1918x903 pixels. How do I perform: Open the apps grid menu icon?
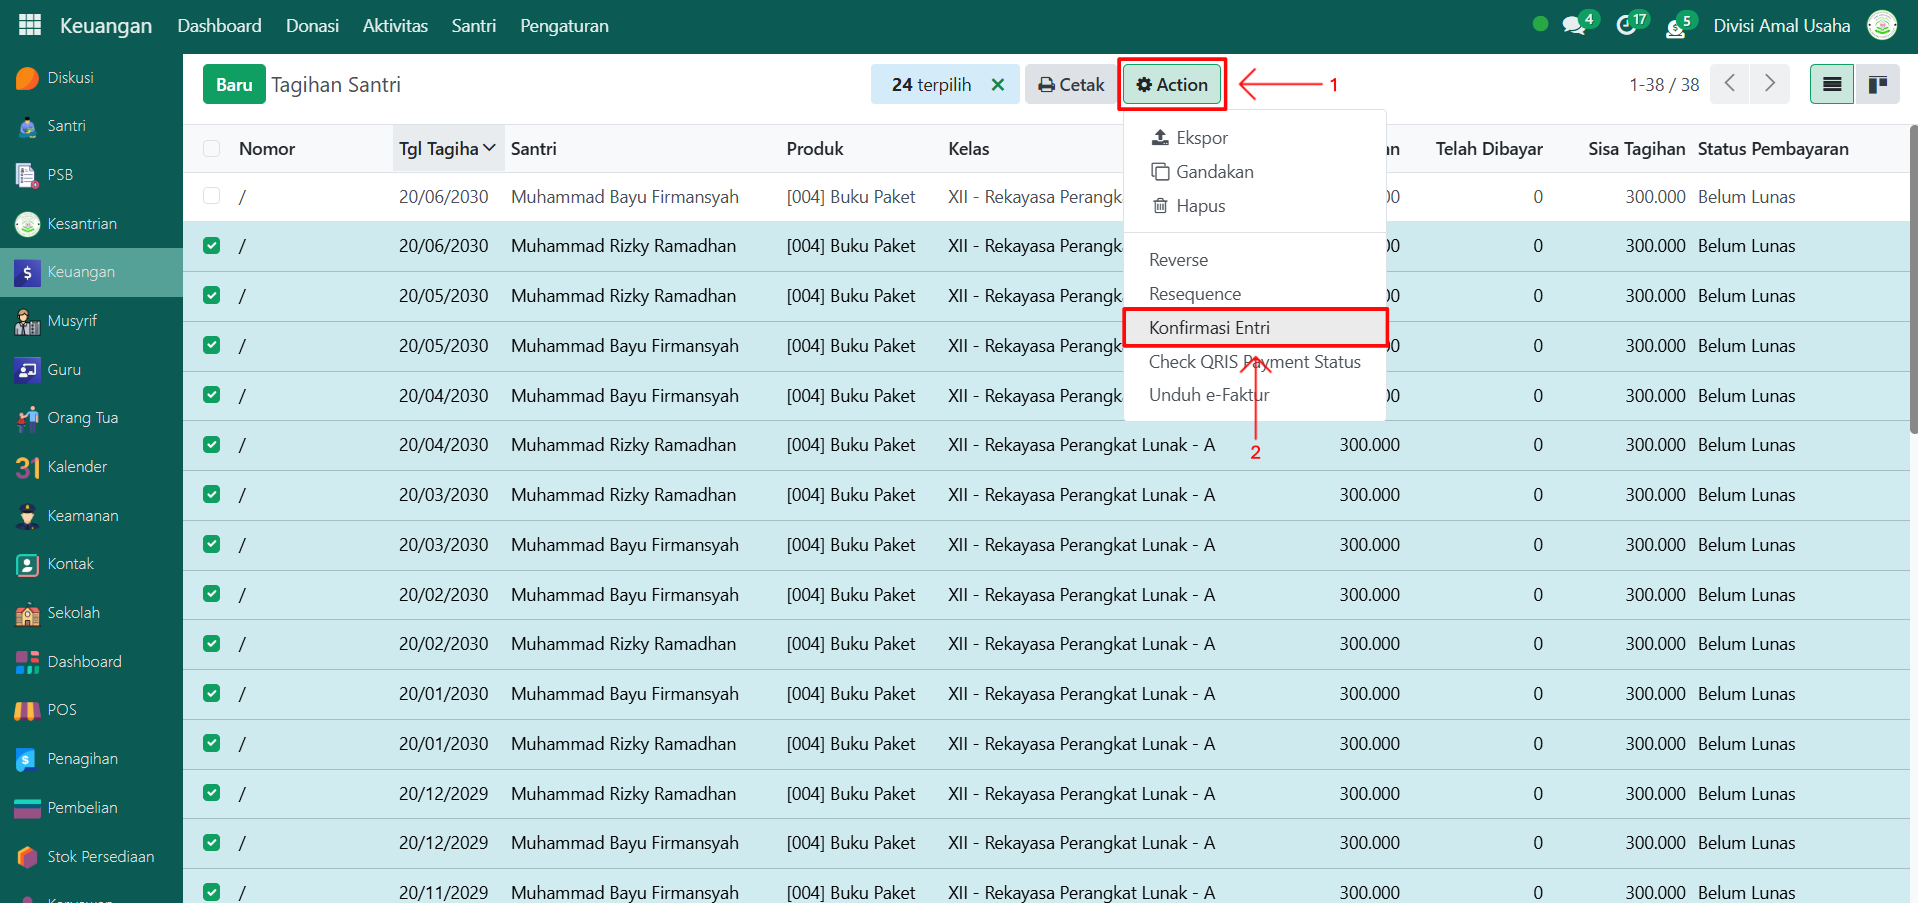(x=30, y=25)
